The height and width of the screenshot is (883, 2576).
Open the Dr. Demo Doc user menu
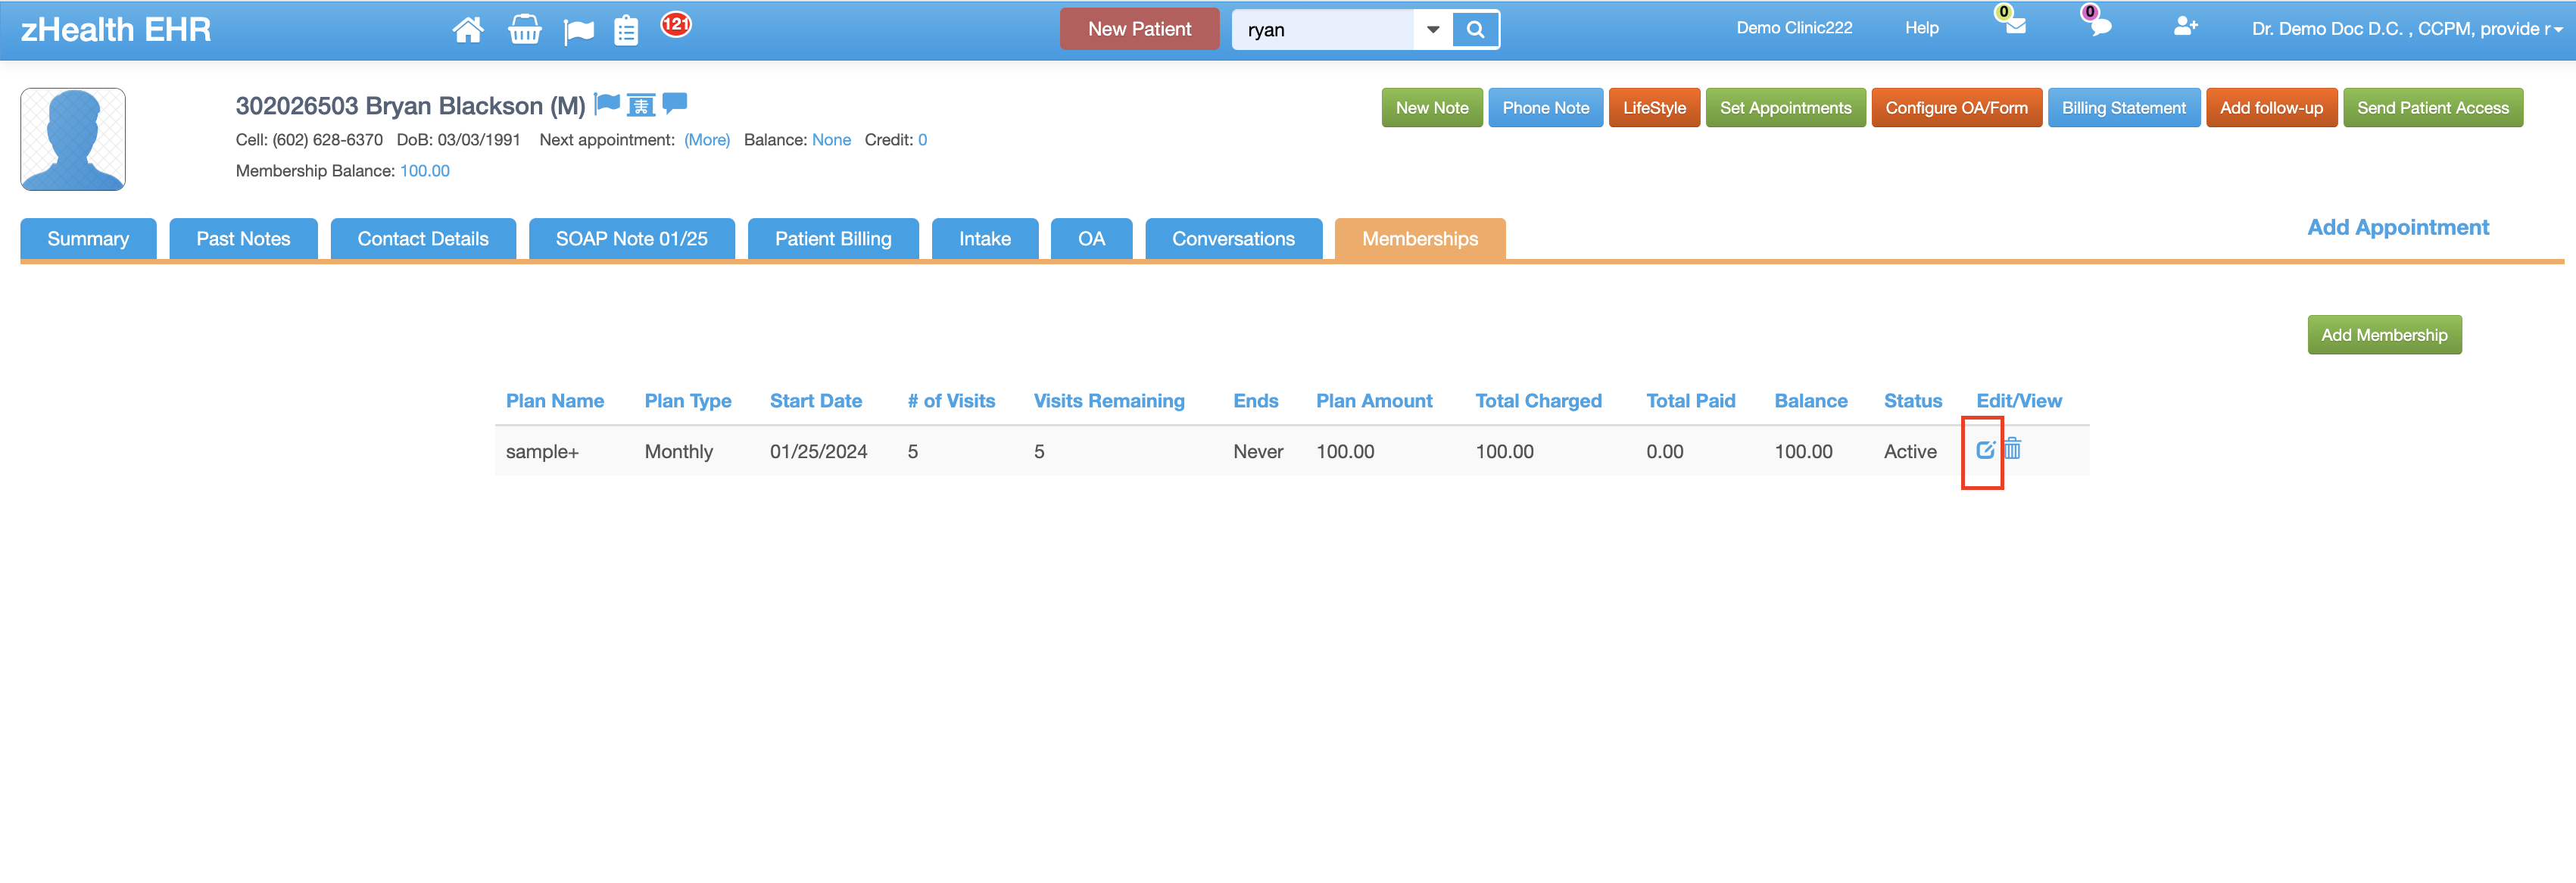tap(2407, 29)
